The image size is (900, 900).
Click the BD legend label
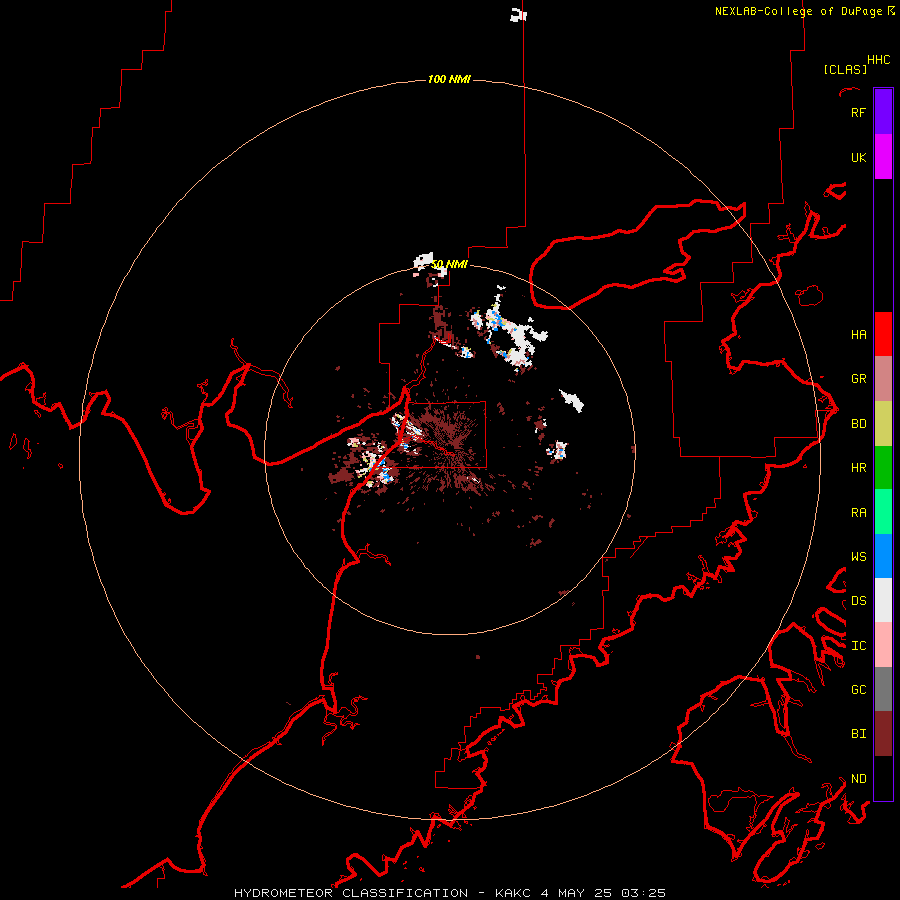(x=858, y=424)
